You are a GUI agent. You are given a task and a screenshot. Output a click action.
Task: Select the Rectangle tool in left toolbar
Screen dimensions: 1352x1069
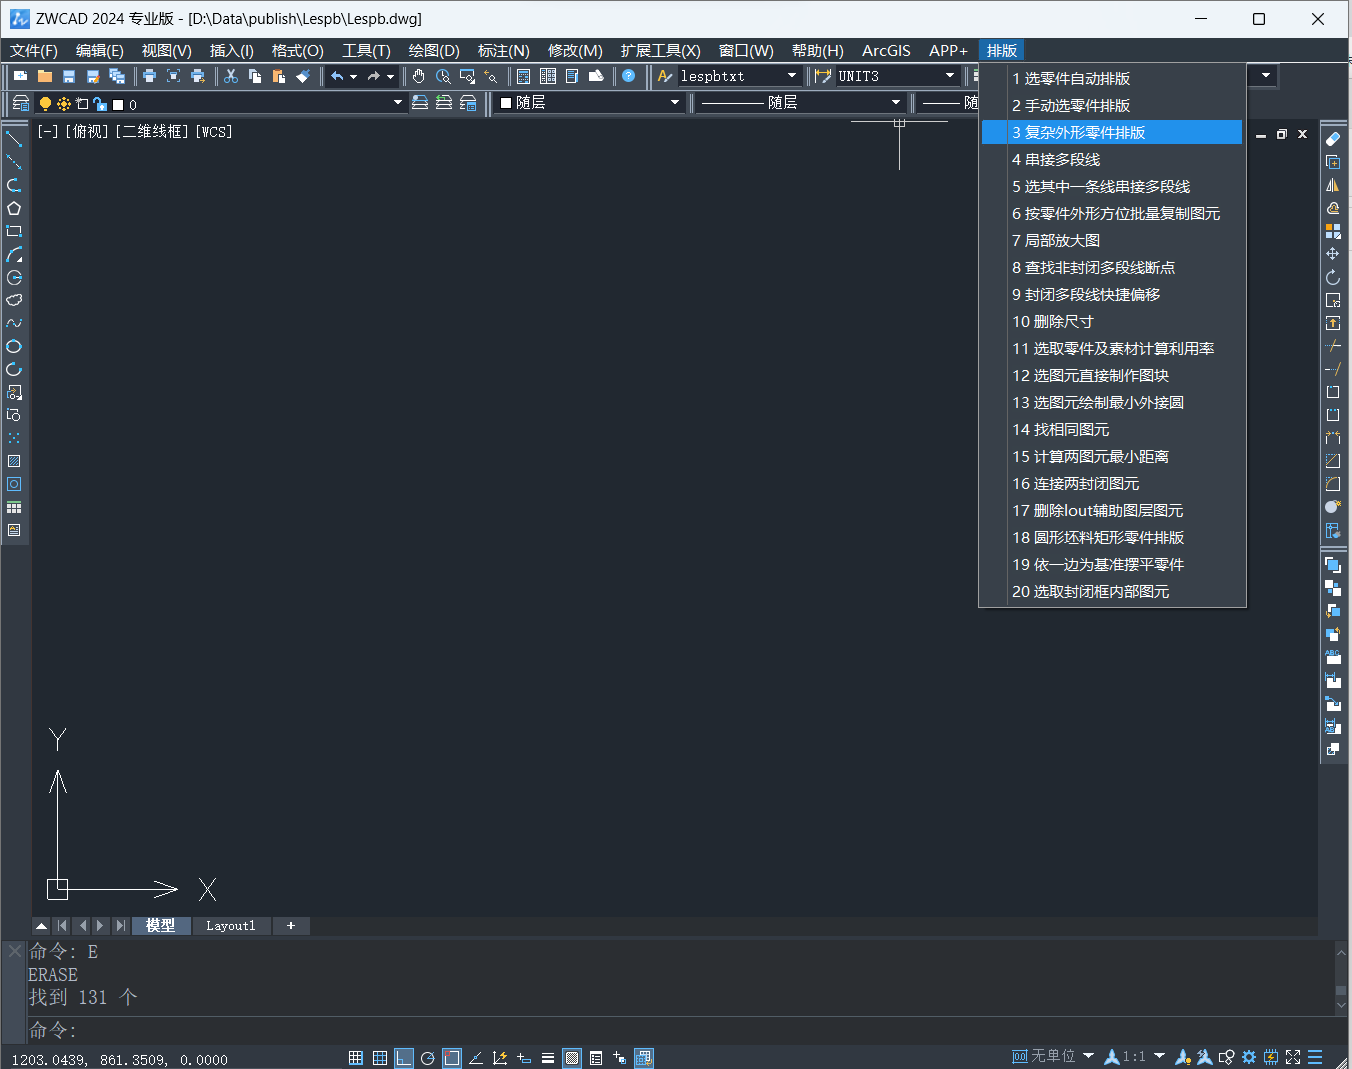pos(14,231)
